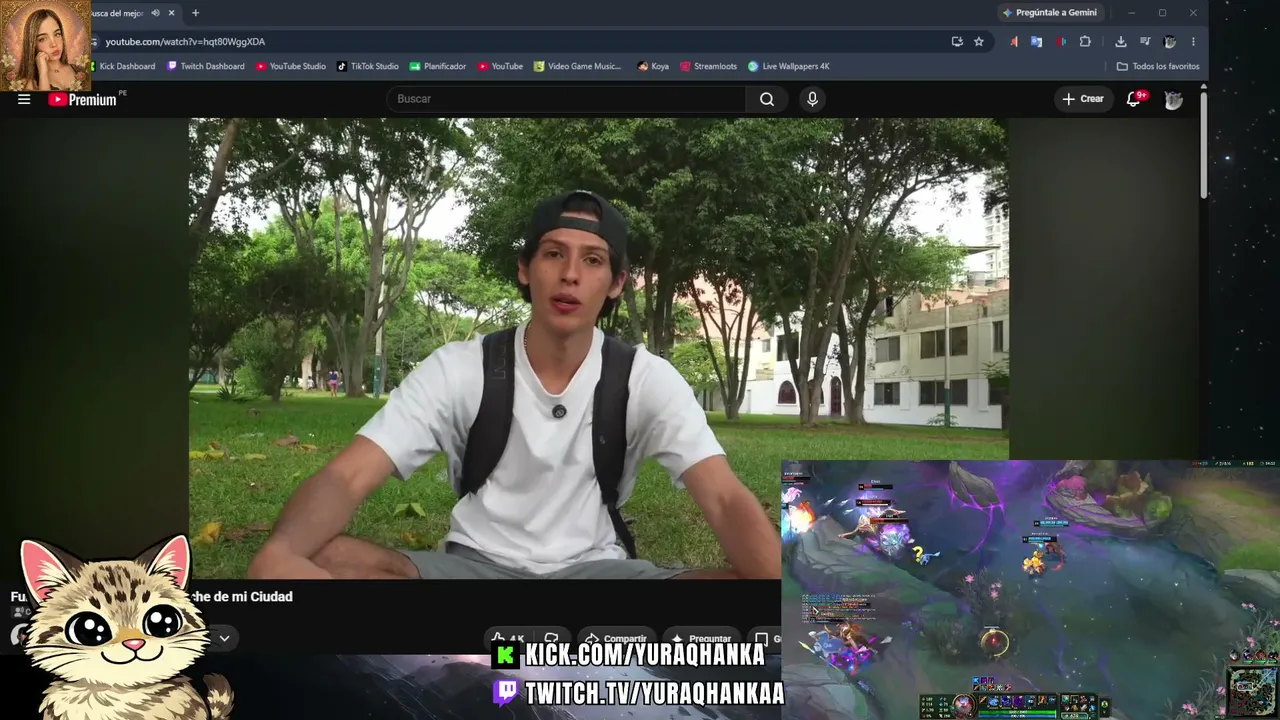The image size is (1280, 720).
Task: Open the Planificador bookmark
Action: 438,67
